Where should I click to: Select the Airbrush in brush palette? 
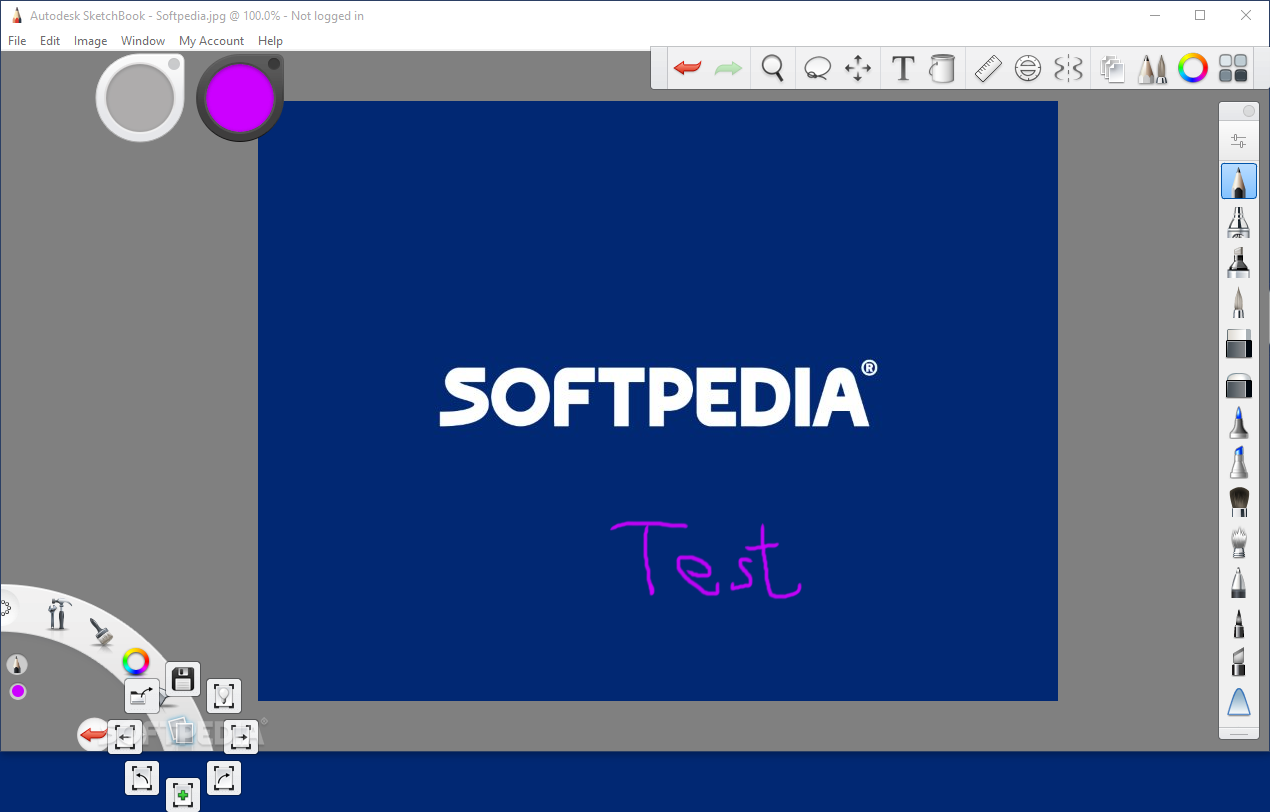[x=1239, y=222]
